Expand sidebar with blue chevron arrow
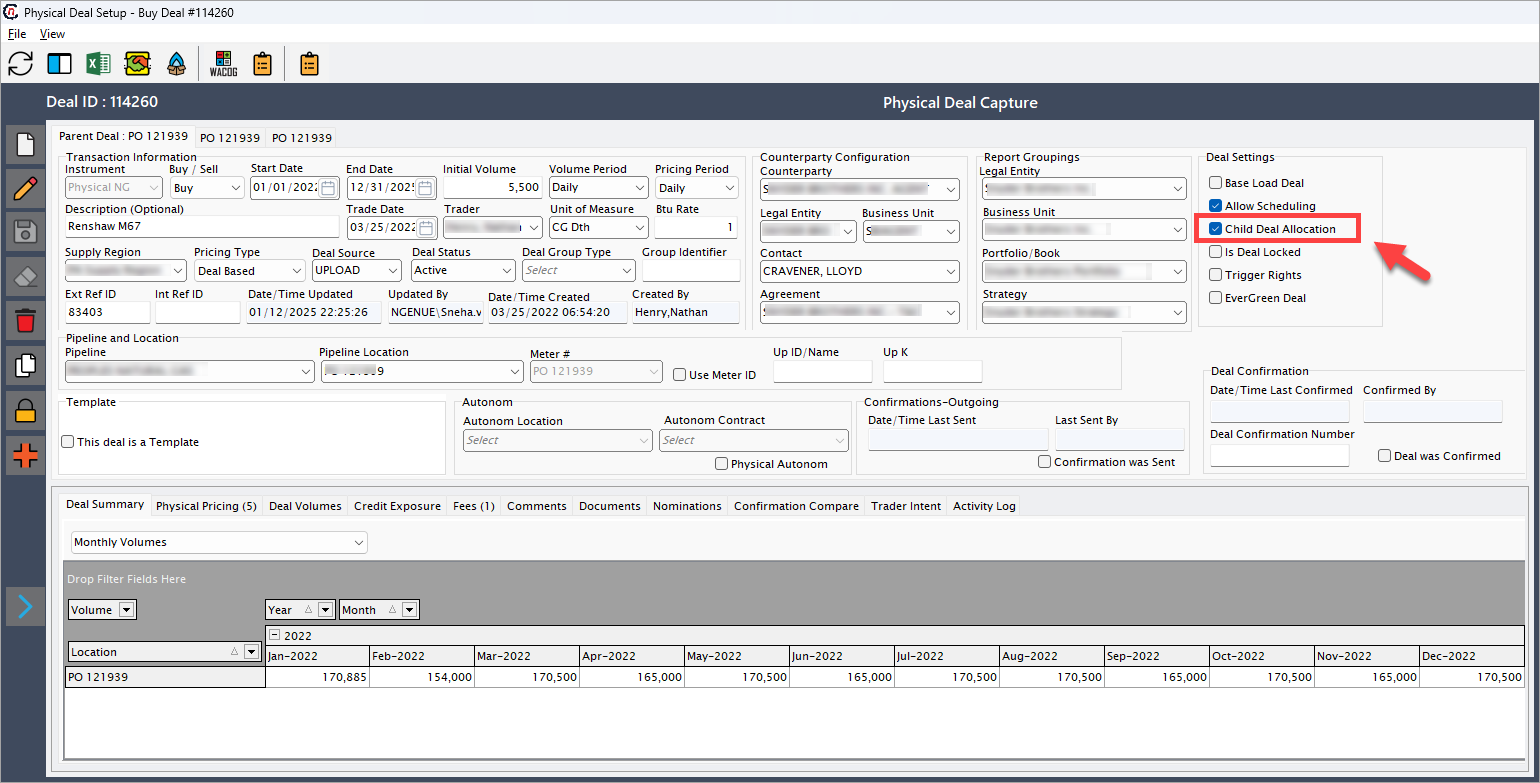This screenshot has width=1540, height=783. coord(25,606)
